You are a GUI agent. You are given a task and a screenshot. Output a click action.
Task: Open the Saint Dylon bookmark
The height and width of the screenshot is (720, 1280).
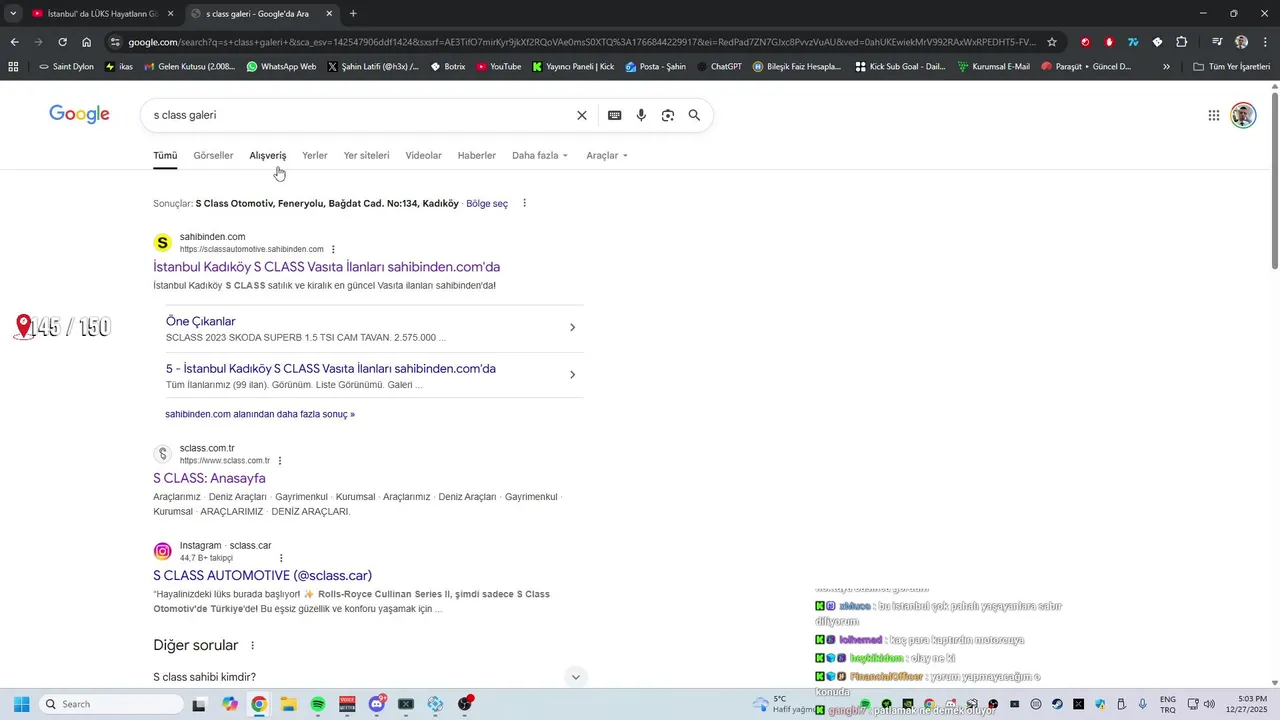click(x=66, y=67)
